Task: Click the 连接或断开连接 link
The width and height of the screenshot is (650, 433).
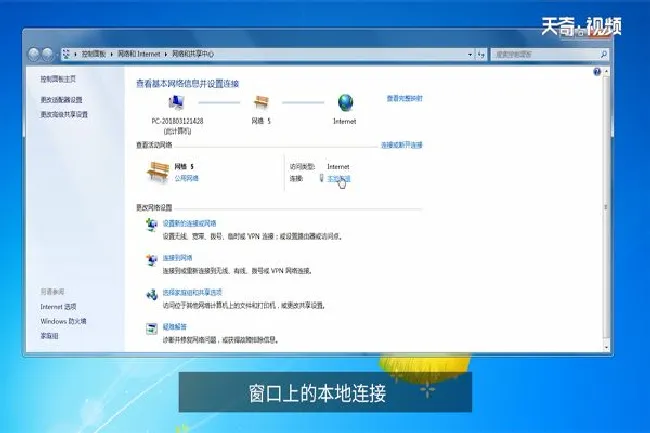Action: [x=402, y=145]
